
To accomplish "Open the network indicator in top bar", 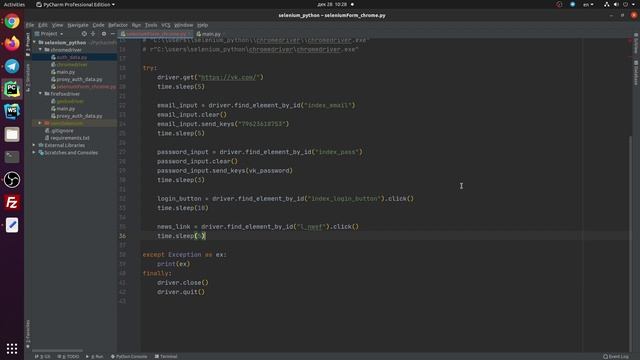I will click(607, 4).
